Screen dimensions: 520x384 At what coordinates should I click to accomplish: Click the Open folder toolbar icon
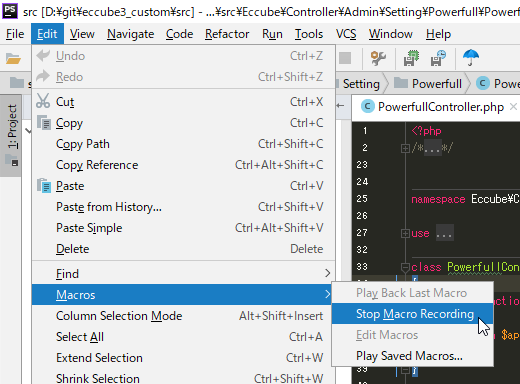(13, 58)
